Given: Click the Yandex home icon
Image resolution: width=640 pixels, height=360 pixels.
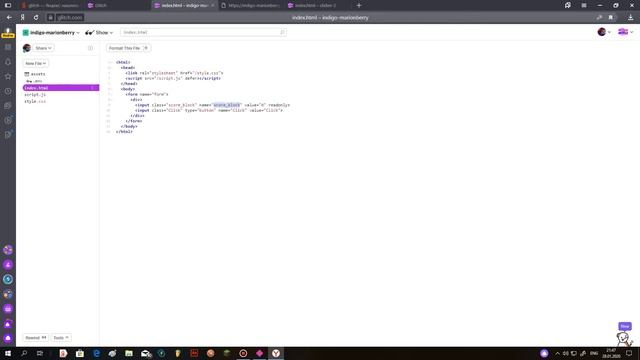Looking at the screenshot, I should tap(22, 18).
